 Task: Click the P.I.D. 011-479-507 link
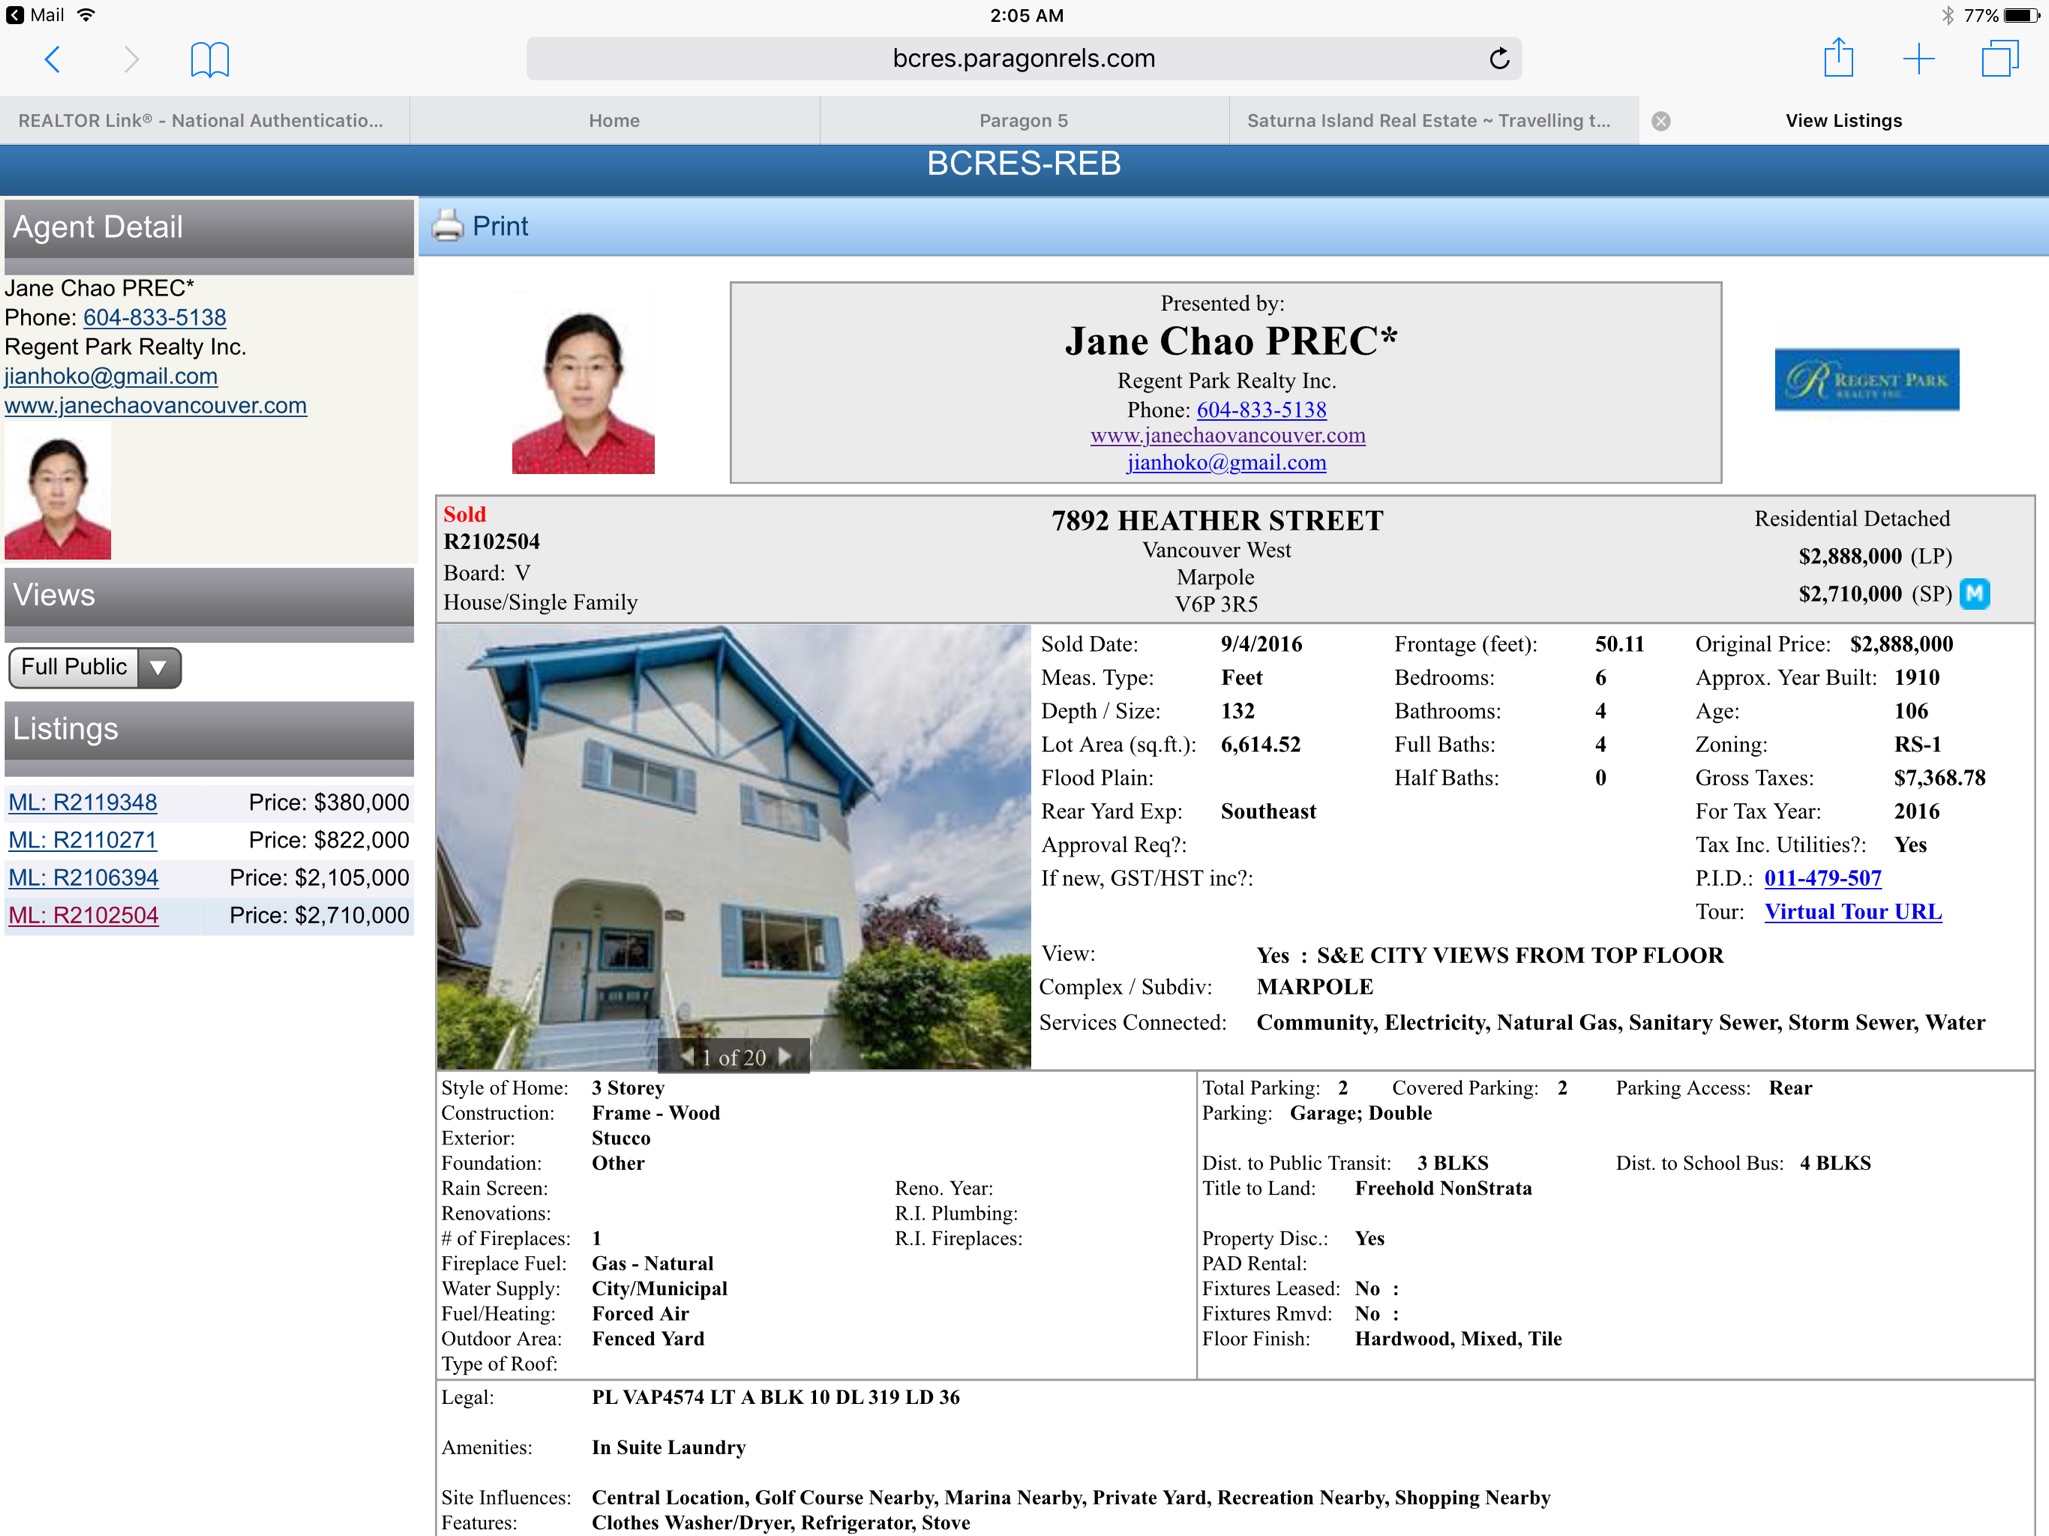click(1822, 878)
